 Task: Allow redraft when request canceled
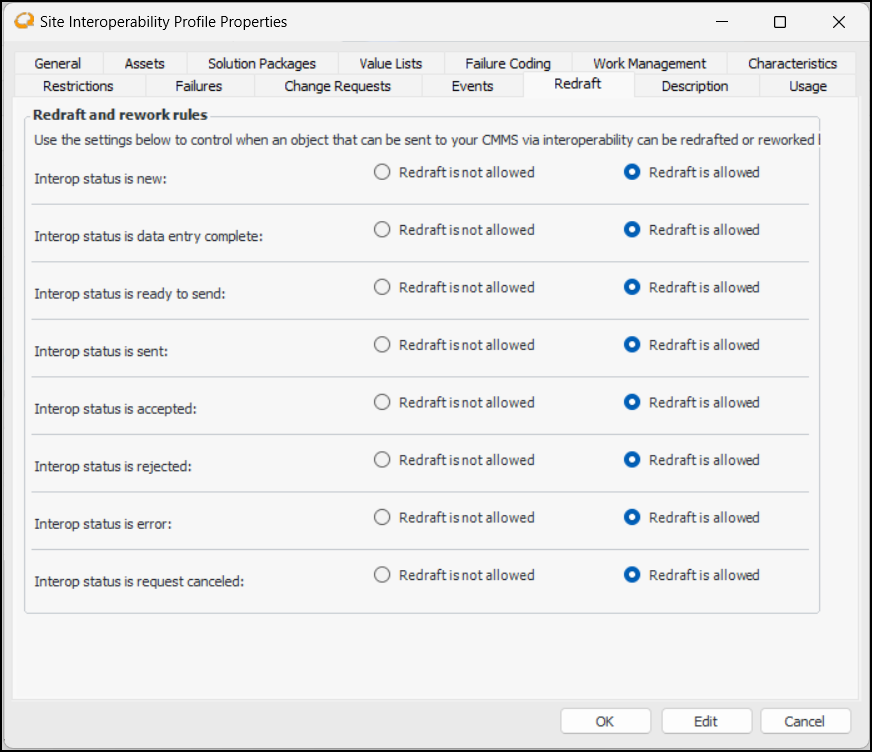(632, 575)
